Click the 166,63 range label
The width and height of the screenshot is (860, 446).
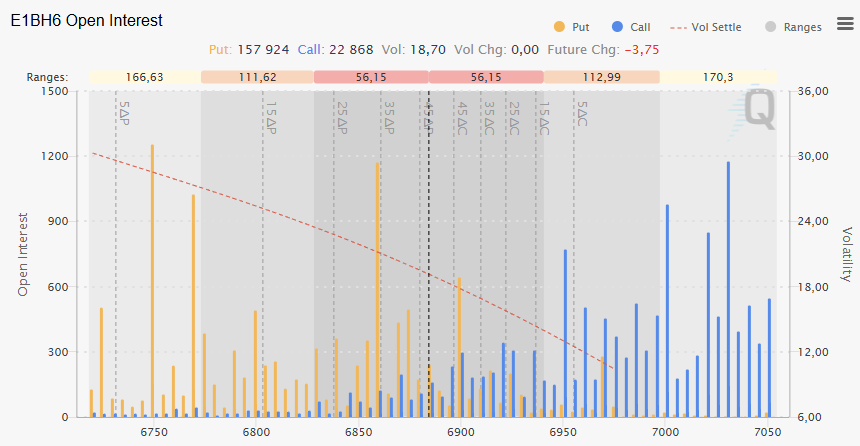(144, 77)
